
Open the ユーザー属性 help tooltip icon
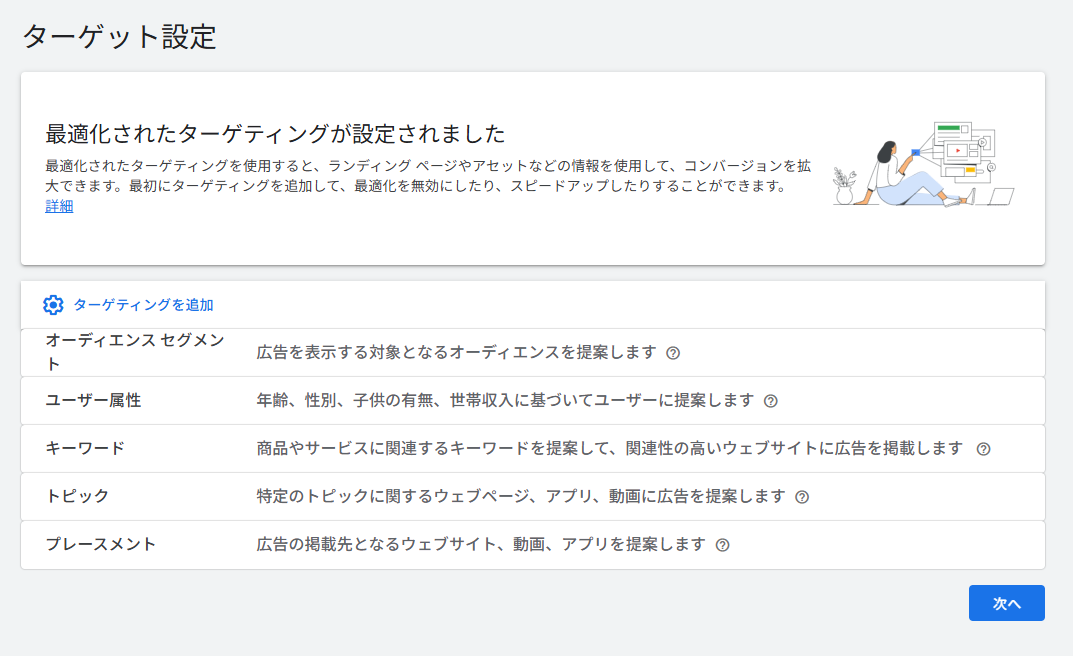tap(770, 401)
